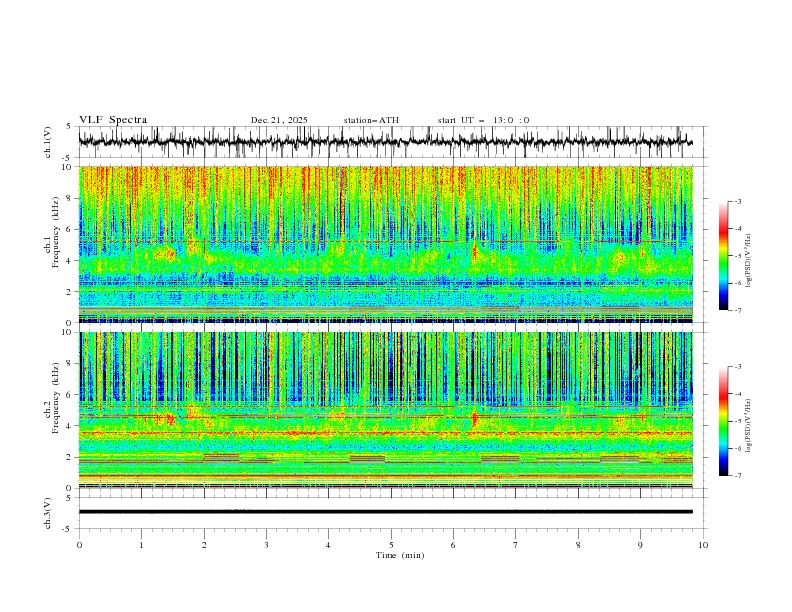Click the "8" tick label on time axis
This screenshot has width=792, height=612.
(578, 545)
